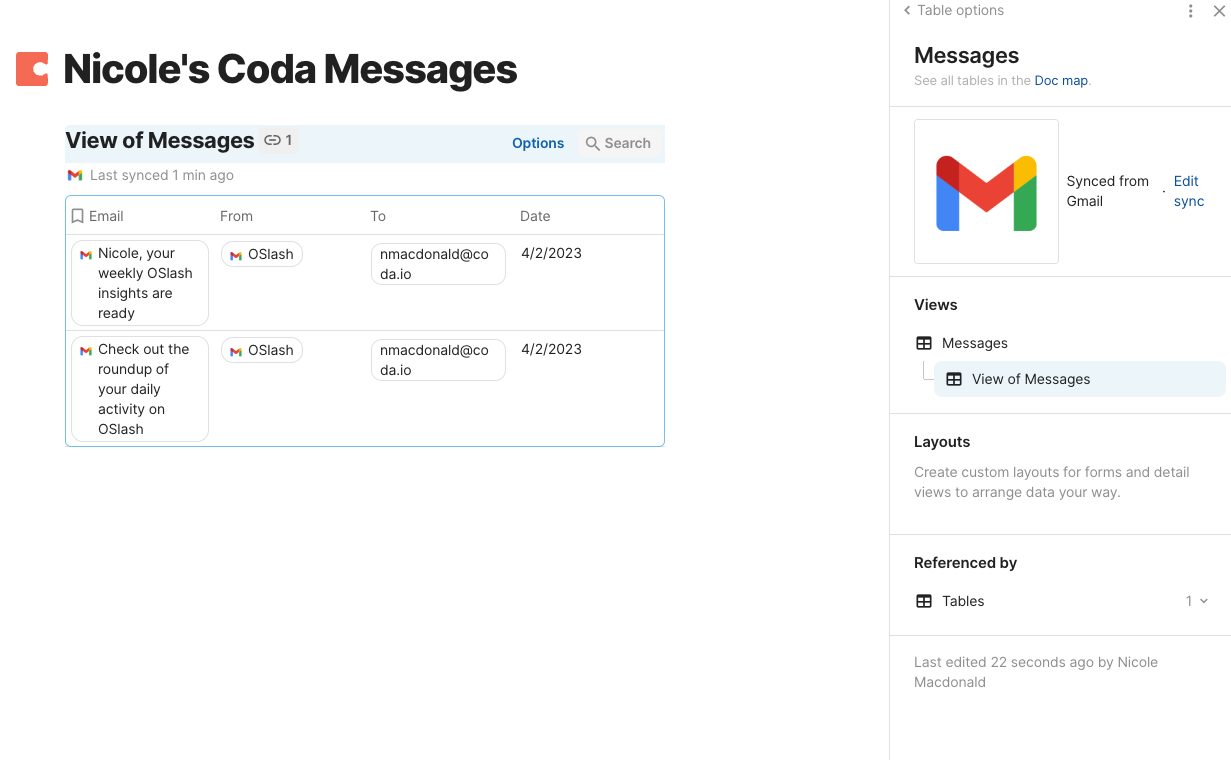1231x760 pixels.
Task: Open the Doc map link
Action: click(1061, 81)
